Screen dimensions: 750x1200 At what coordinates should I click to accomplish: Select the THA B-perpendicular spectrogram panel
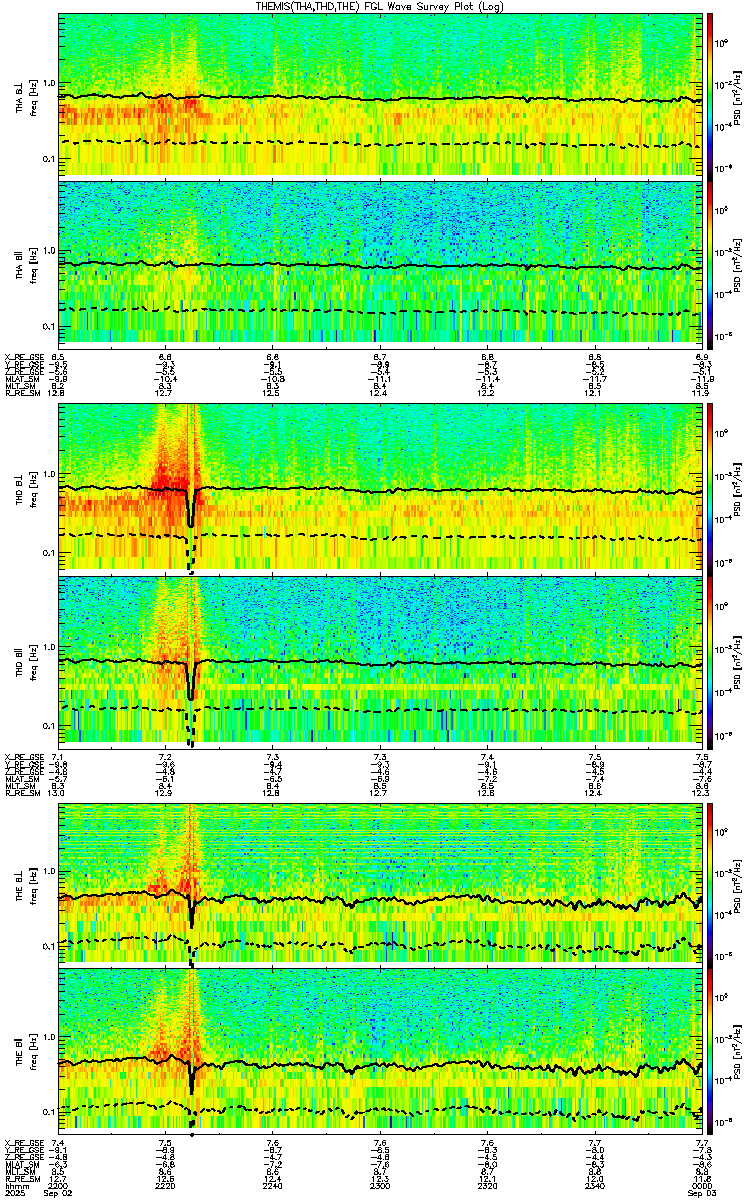[380, 95]
